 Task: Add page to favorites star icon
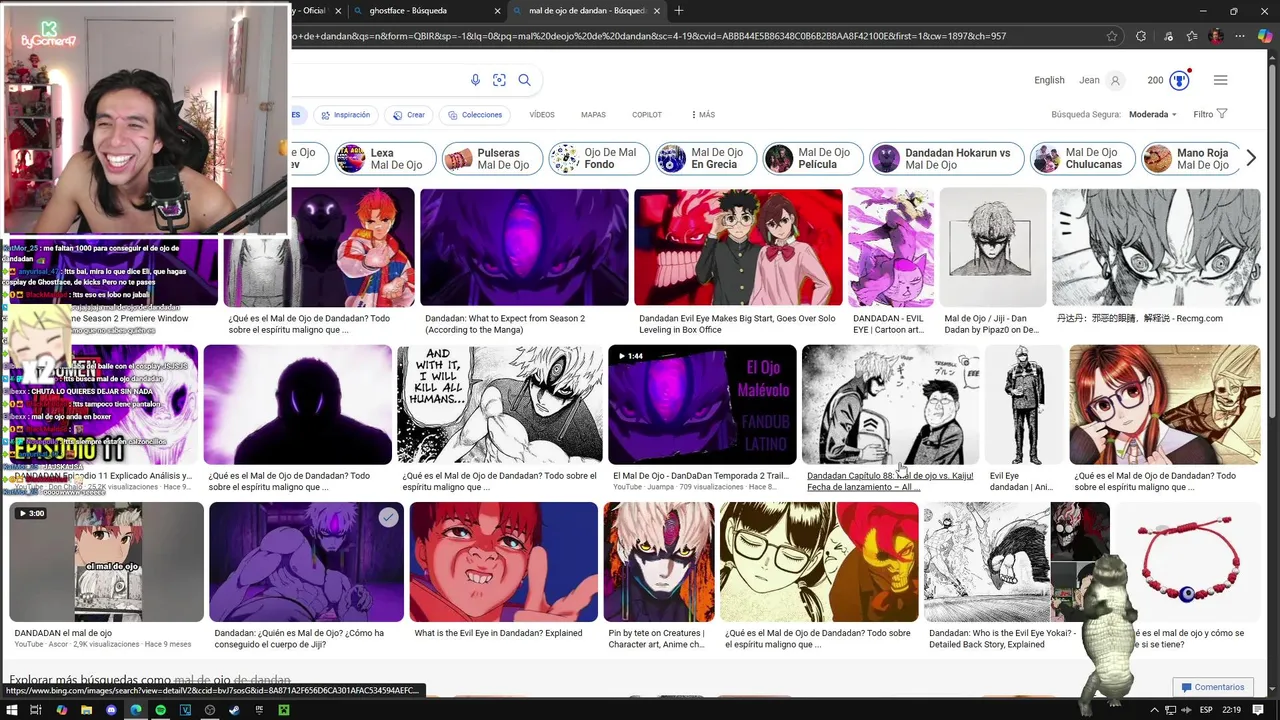(1112, 36)
